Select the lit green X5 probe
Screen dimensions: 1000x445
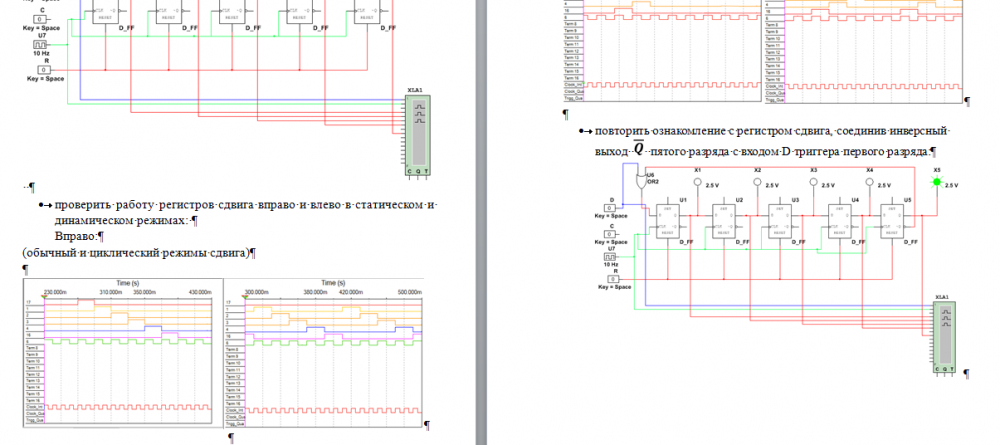(x=937, y=183)
